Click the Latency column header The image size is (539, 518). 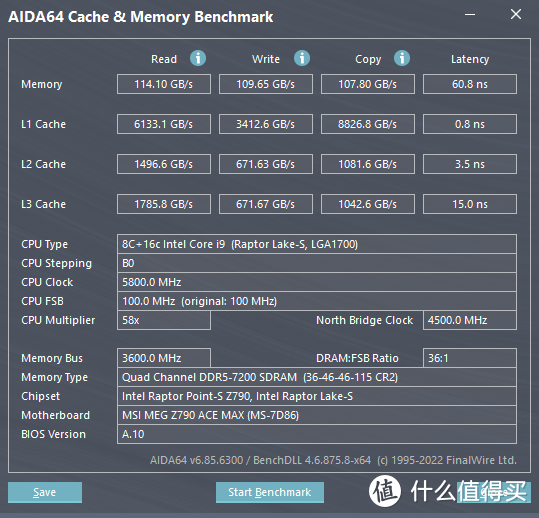[x=470, y=59]
